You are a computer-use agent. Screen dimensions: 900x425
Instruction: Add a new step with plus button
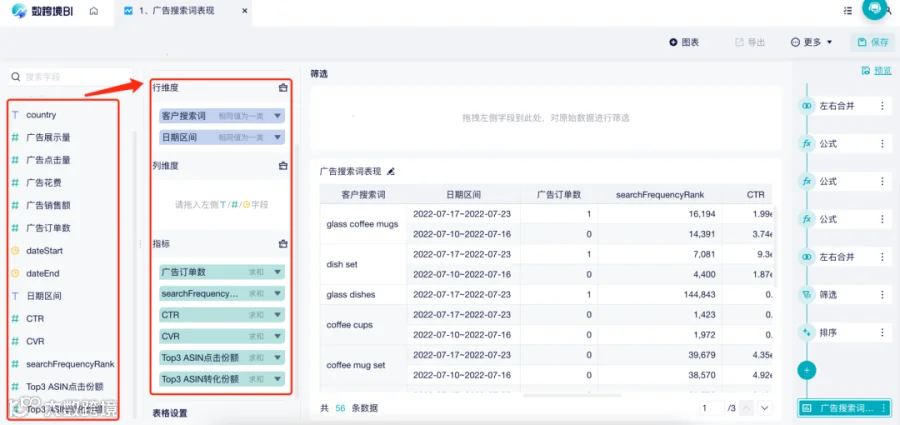tap(806, 370)
